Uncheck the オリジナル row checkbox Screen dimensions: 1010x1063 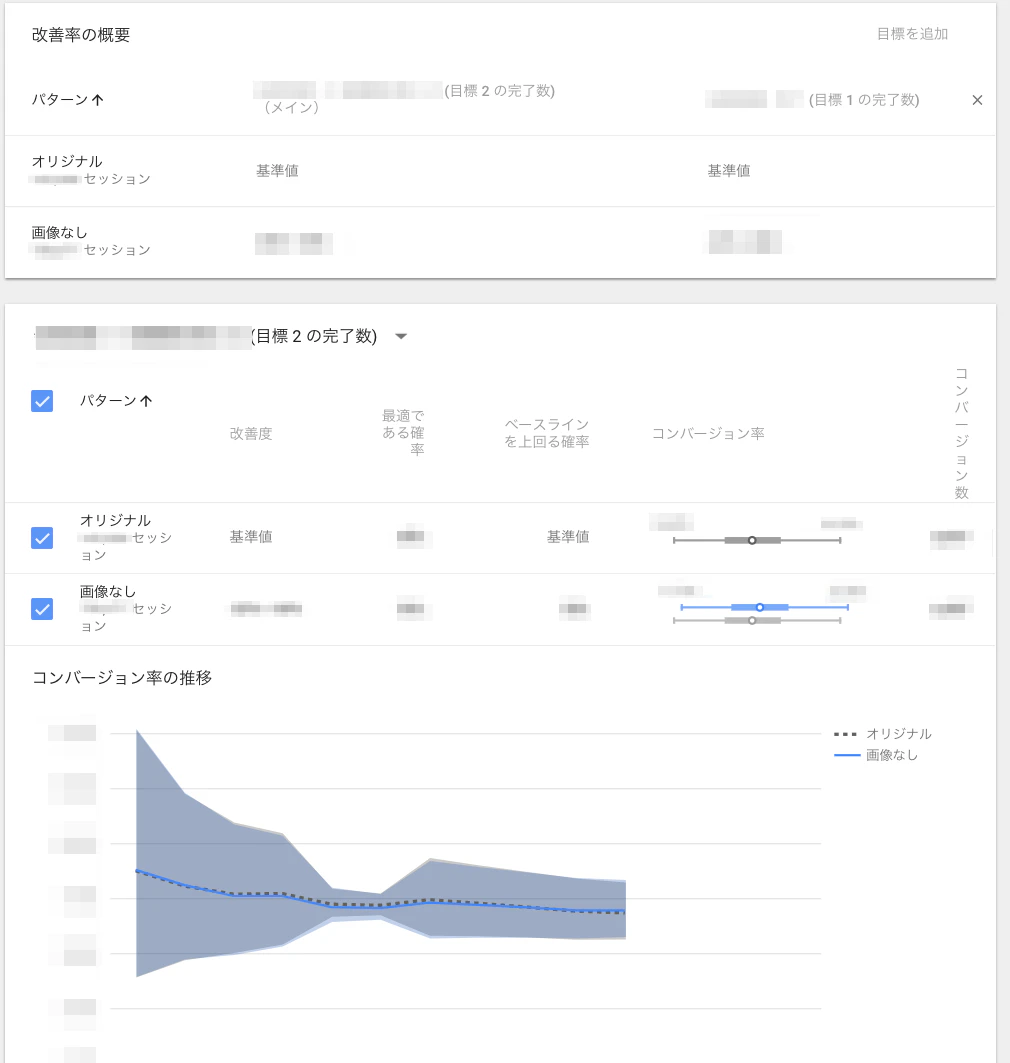tap(42, 538)
